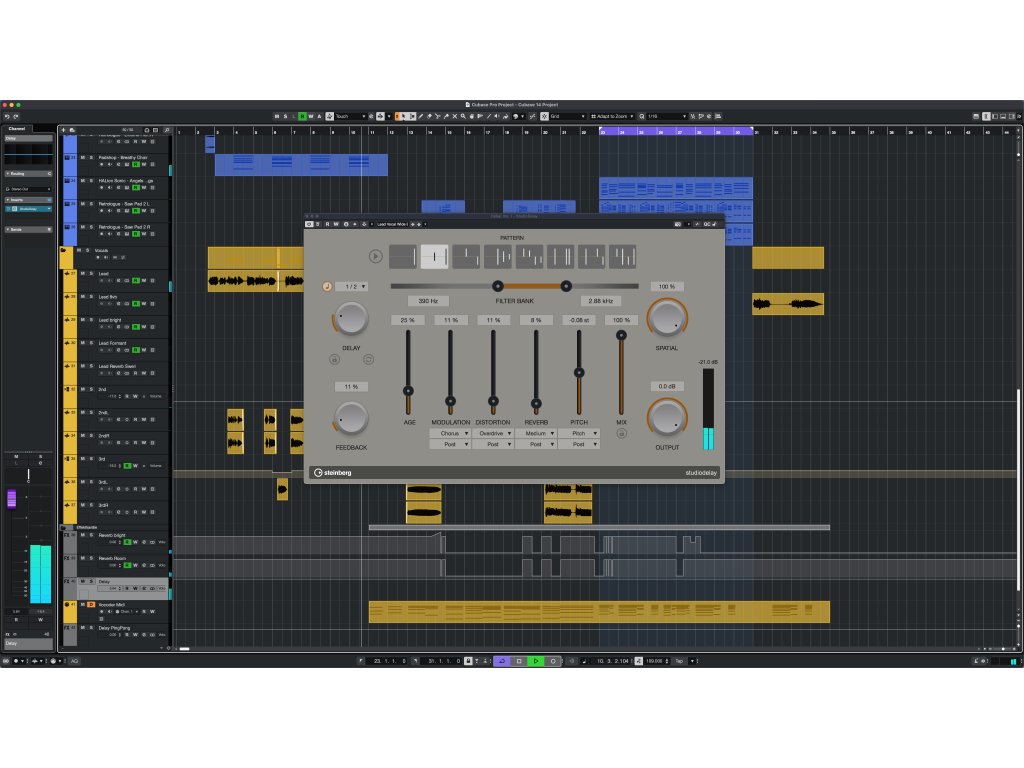
Task: Click the snapshot camera icon in plugin header
Action: [x=678, y=224]
